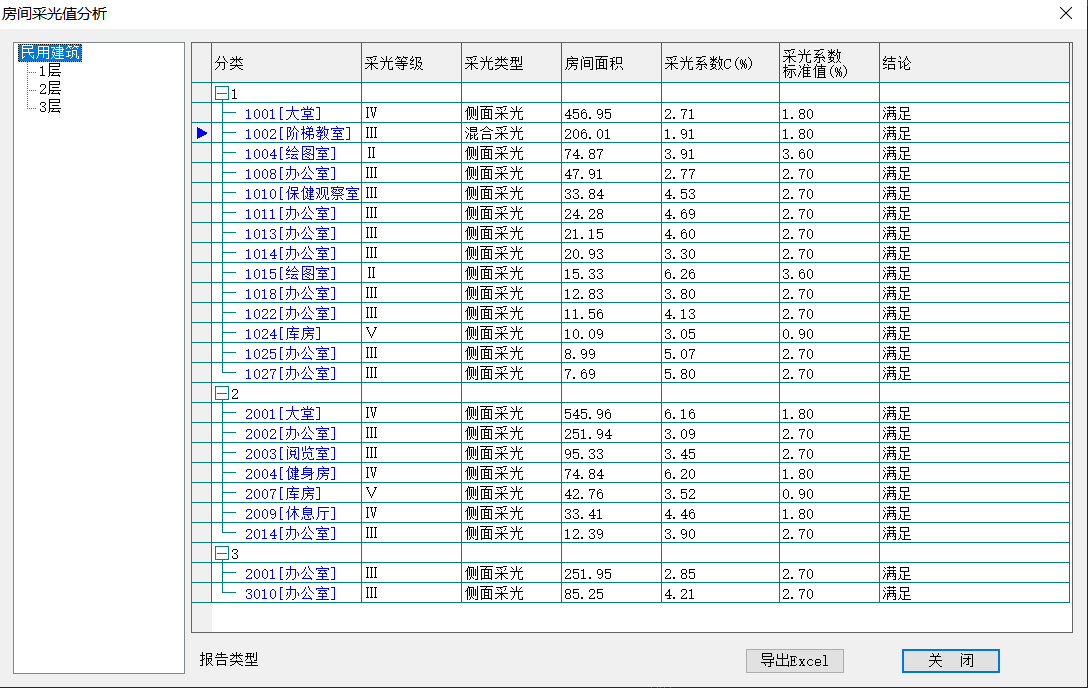Screen dimensions: 1088x688
Task: Click the 报告类型 label
Action: tap(229, 660)
